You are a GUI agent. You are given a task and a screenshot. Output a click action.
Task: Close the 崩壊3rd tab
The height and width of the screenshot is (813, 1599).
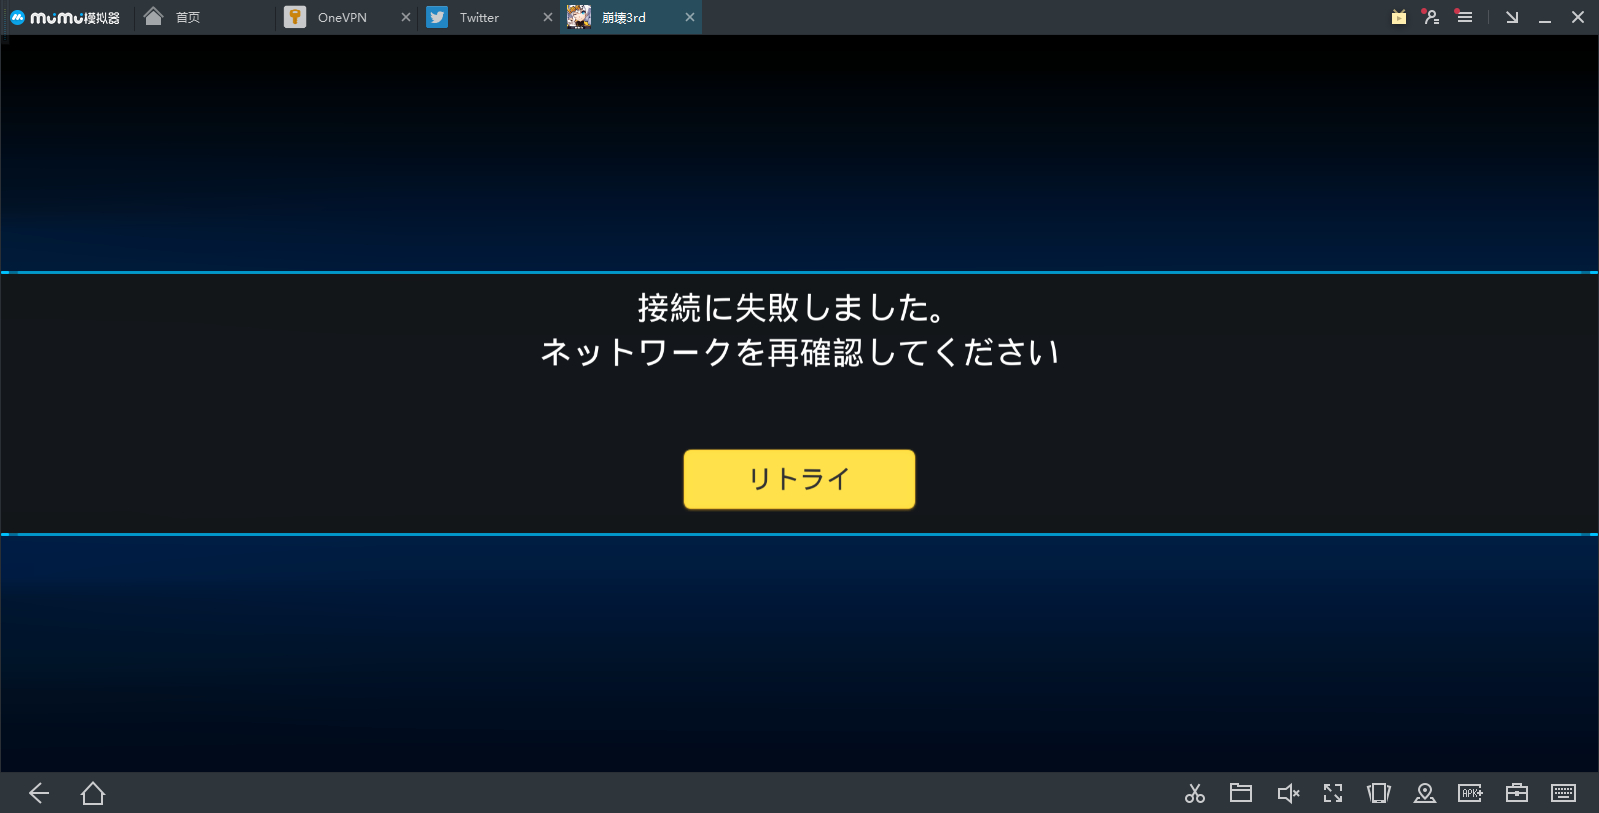click(x=690, y=17)
